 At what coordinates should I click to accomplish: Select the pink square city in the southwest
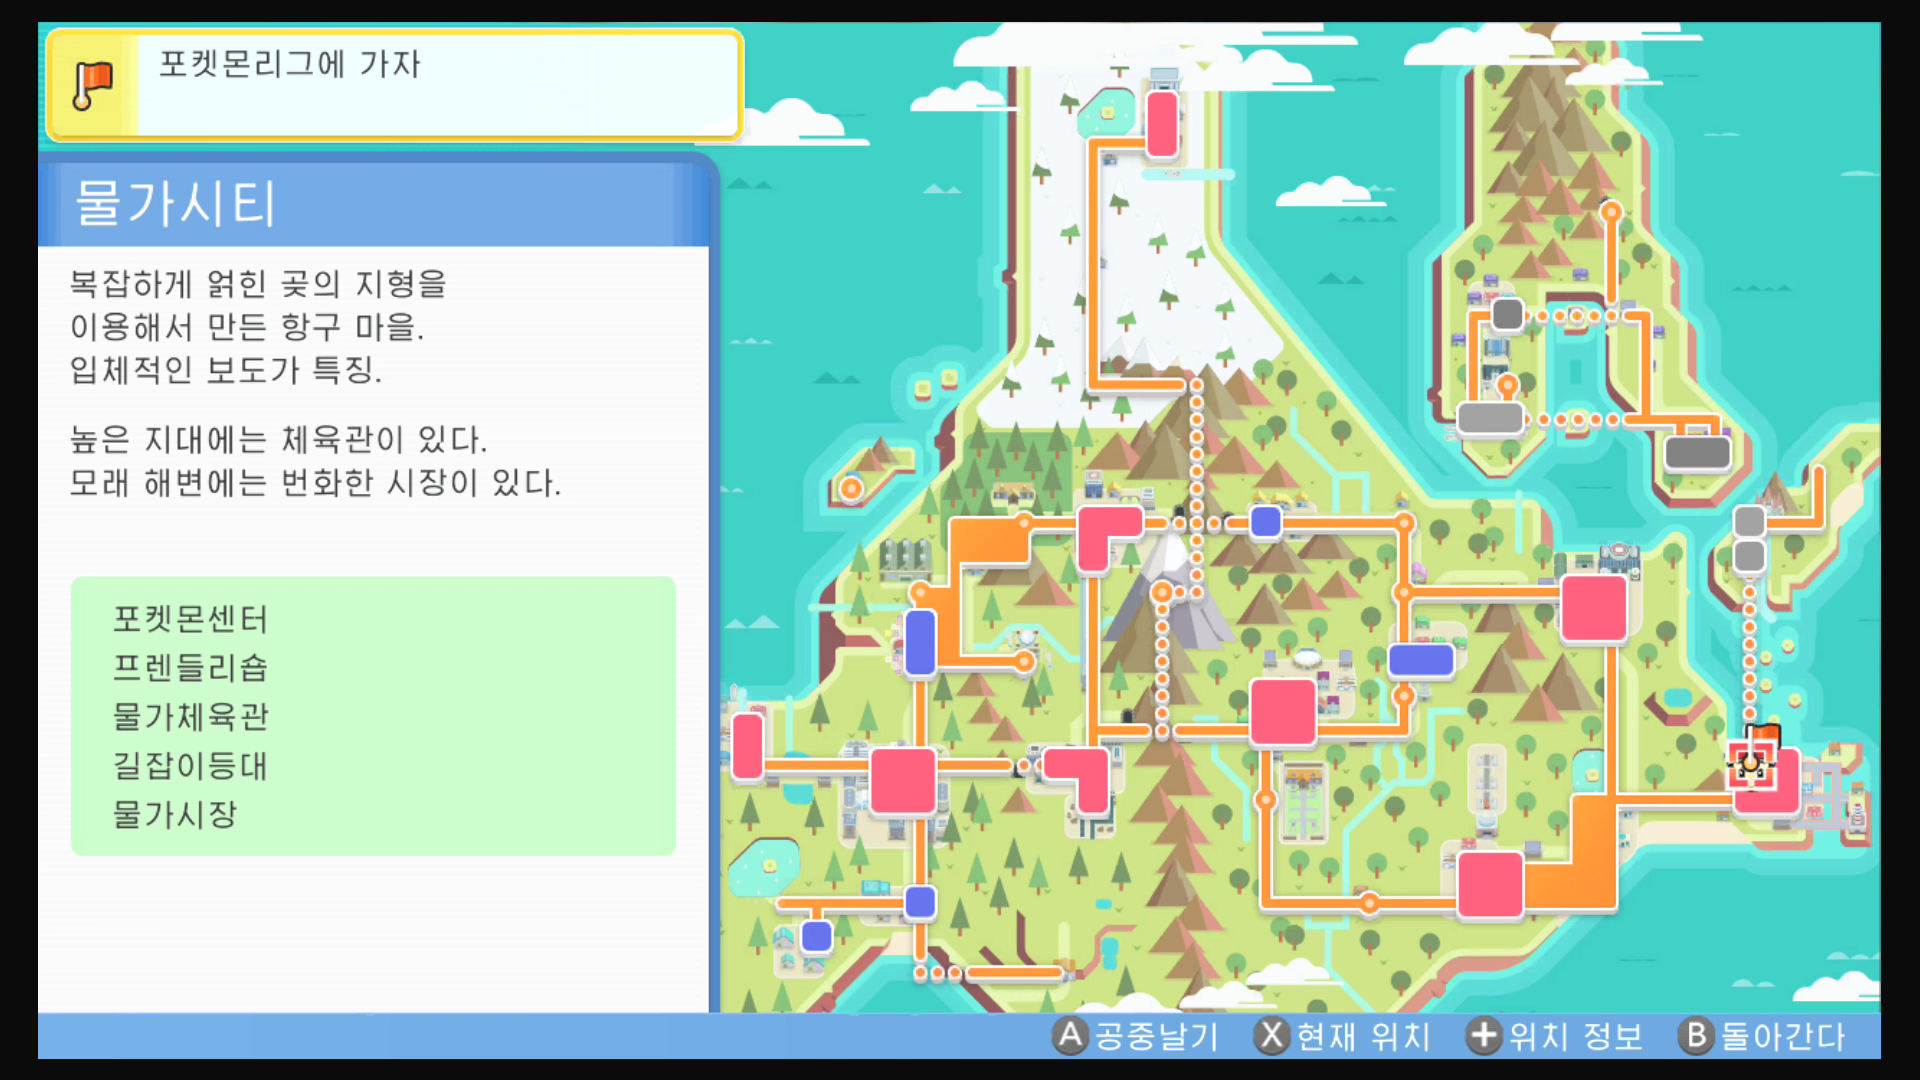tap(903, 781)
